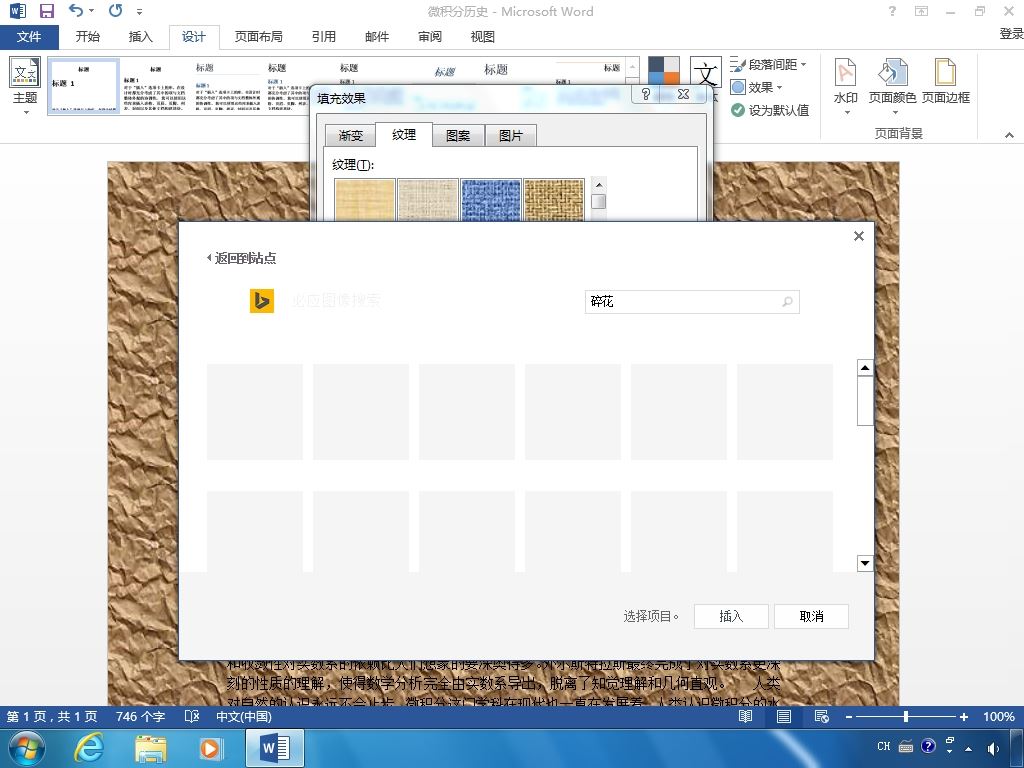This screenshot has width=1024, height=768.
Task: Open the Page Layout (页面布局) ribbon tab
Action: 259,37
